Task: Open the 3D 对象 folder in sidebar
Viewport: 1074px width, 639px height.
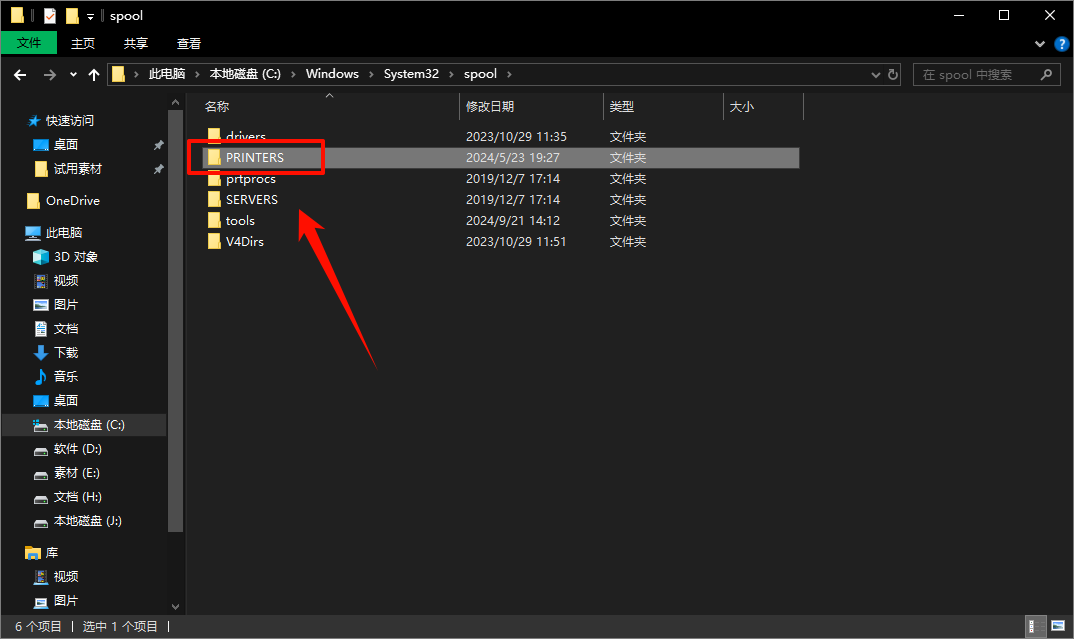Action: pos(75,257)
